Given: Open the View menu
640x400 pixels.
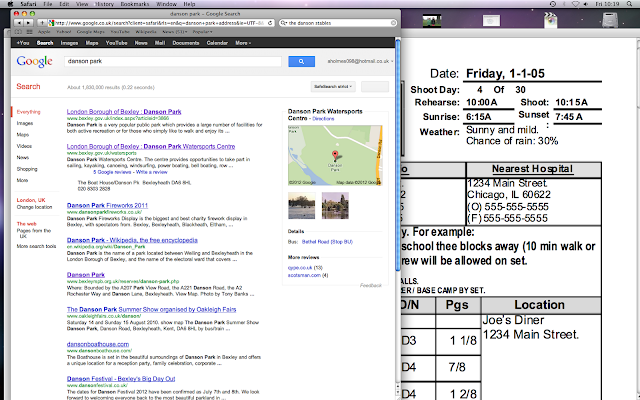Looking at the screenshot, I should 82,4.
